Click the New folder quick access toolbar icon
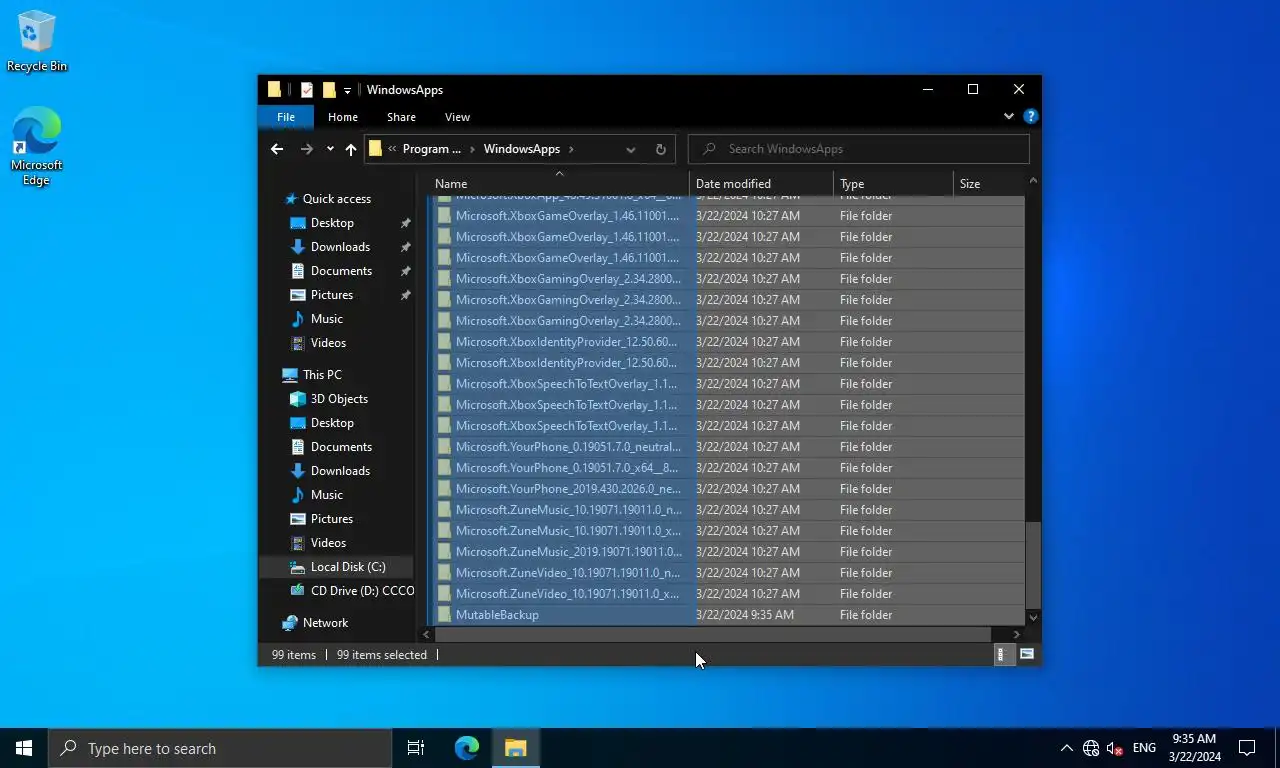The width and height of the screenshot is (1280, 768). (328, 90)
